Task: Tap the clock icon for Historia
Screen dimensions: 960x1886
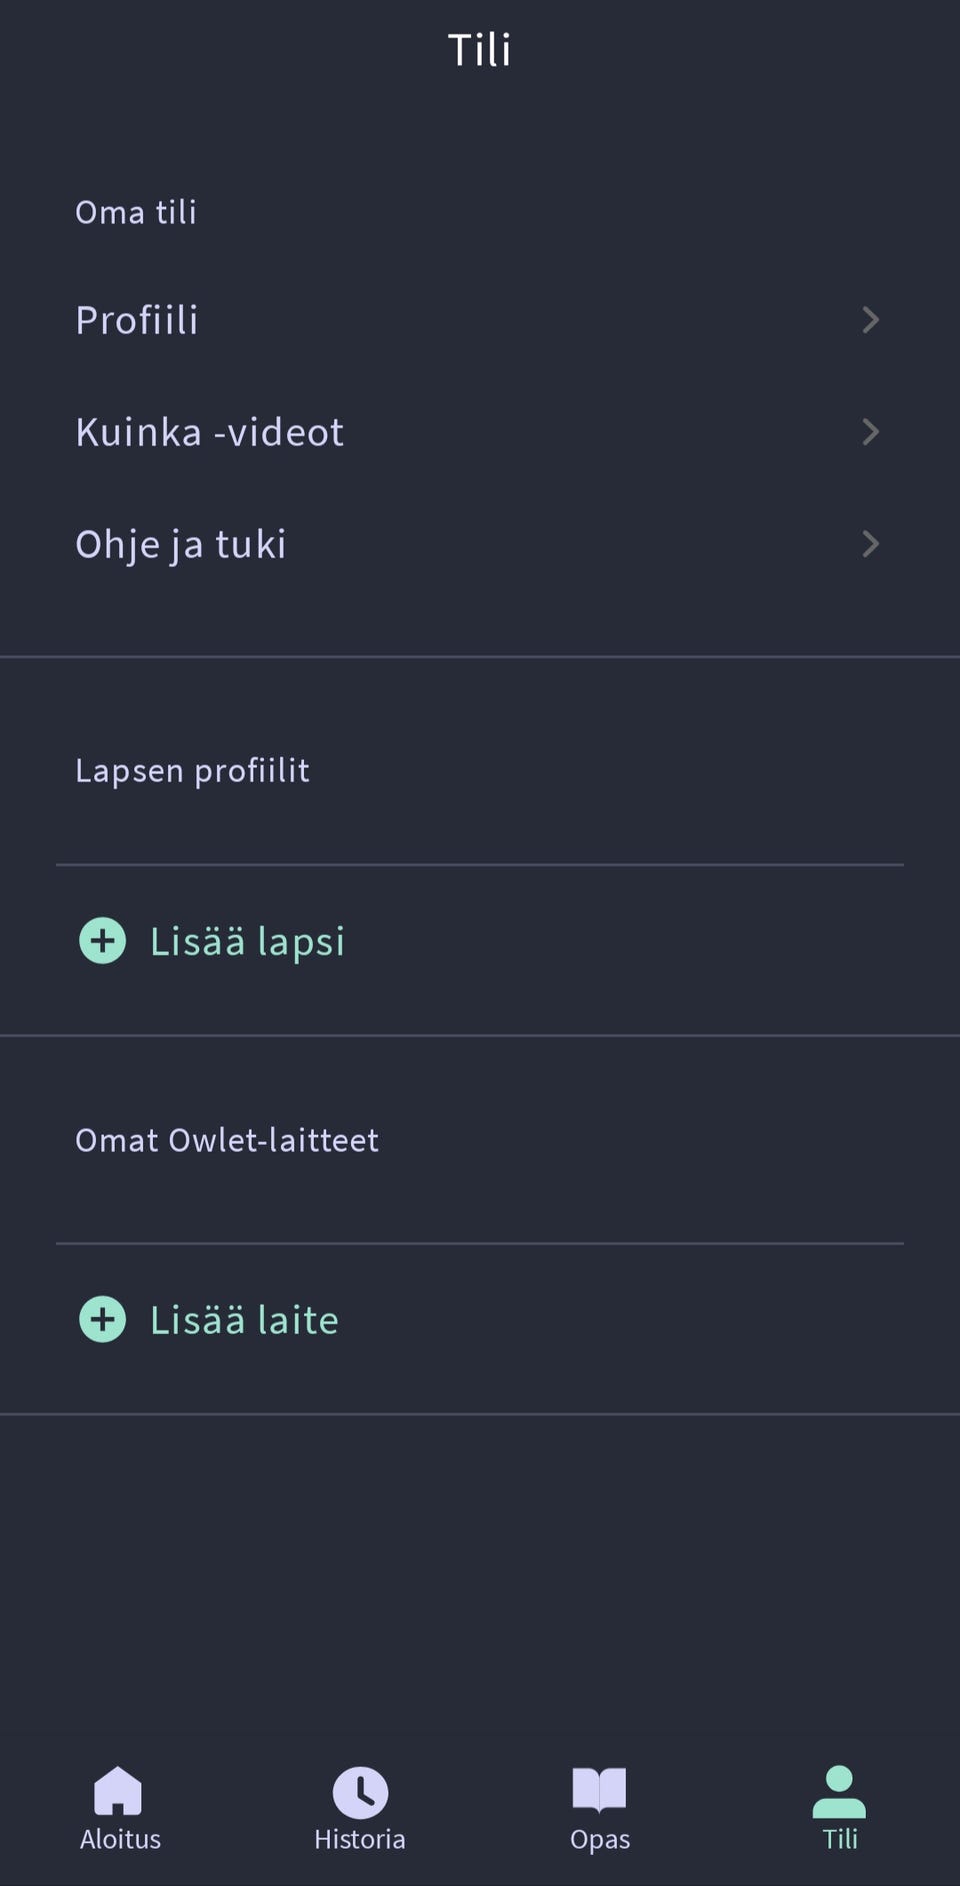Action: point(360,1791)
